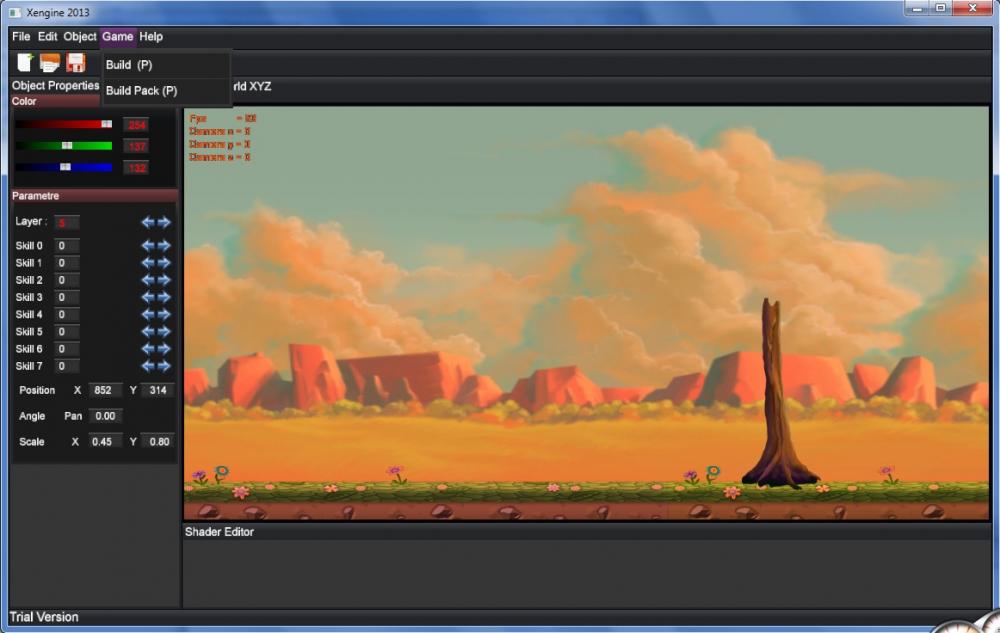Click the Scale Y field showing 0.80
Viewport: 1000px width, 633px height.
click(x=158, y=441)
